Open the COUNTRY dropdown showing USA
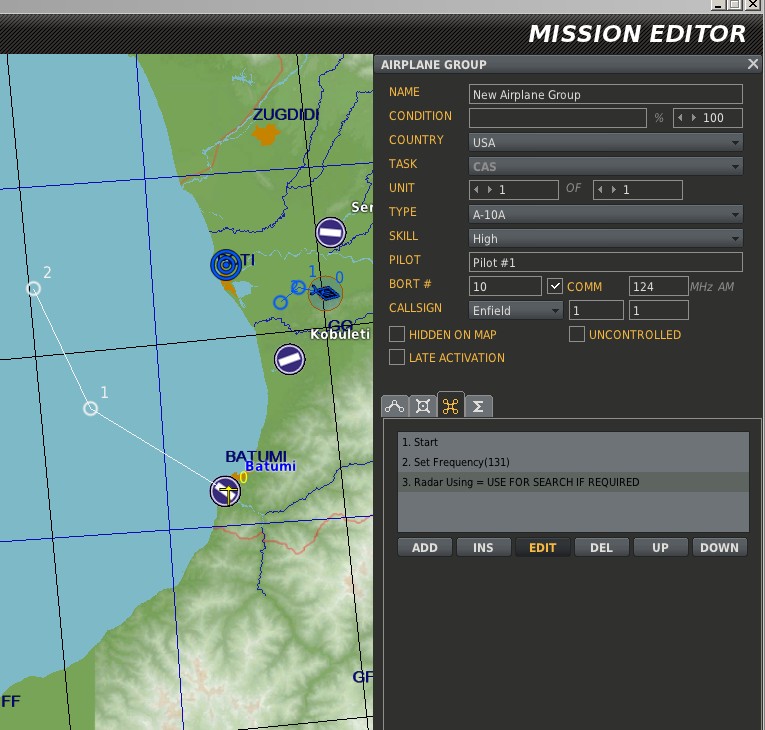This screenshot has height=730, width=765. [x=605, y=142]
